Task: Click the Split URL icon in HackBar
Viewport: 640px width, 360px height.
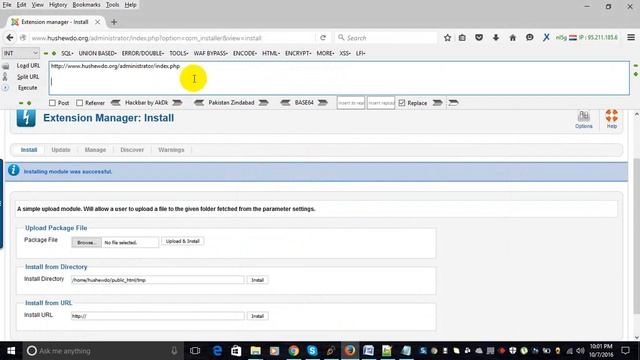Action: point(5,77)
